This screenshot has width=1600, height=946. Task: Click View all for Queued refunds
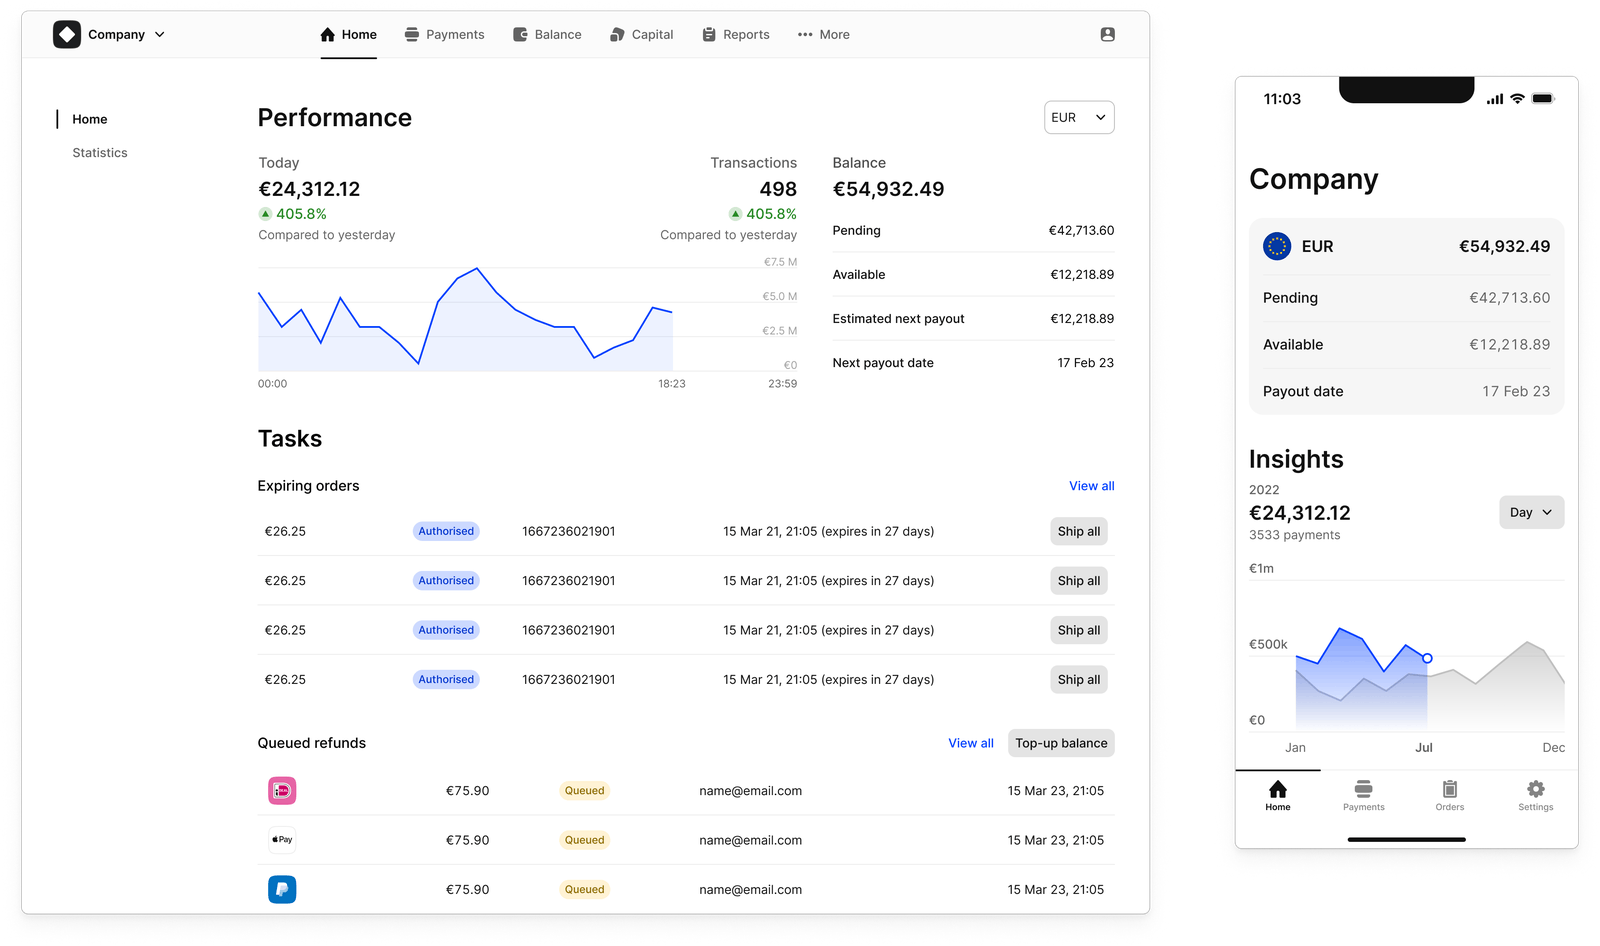coord(971,743)
